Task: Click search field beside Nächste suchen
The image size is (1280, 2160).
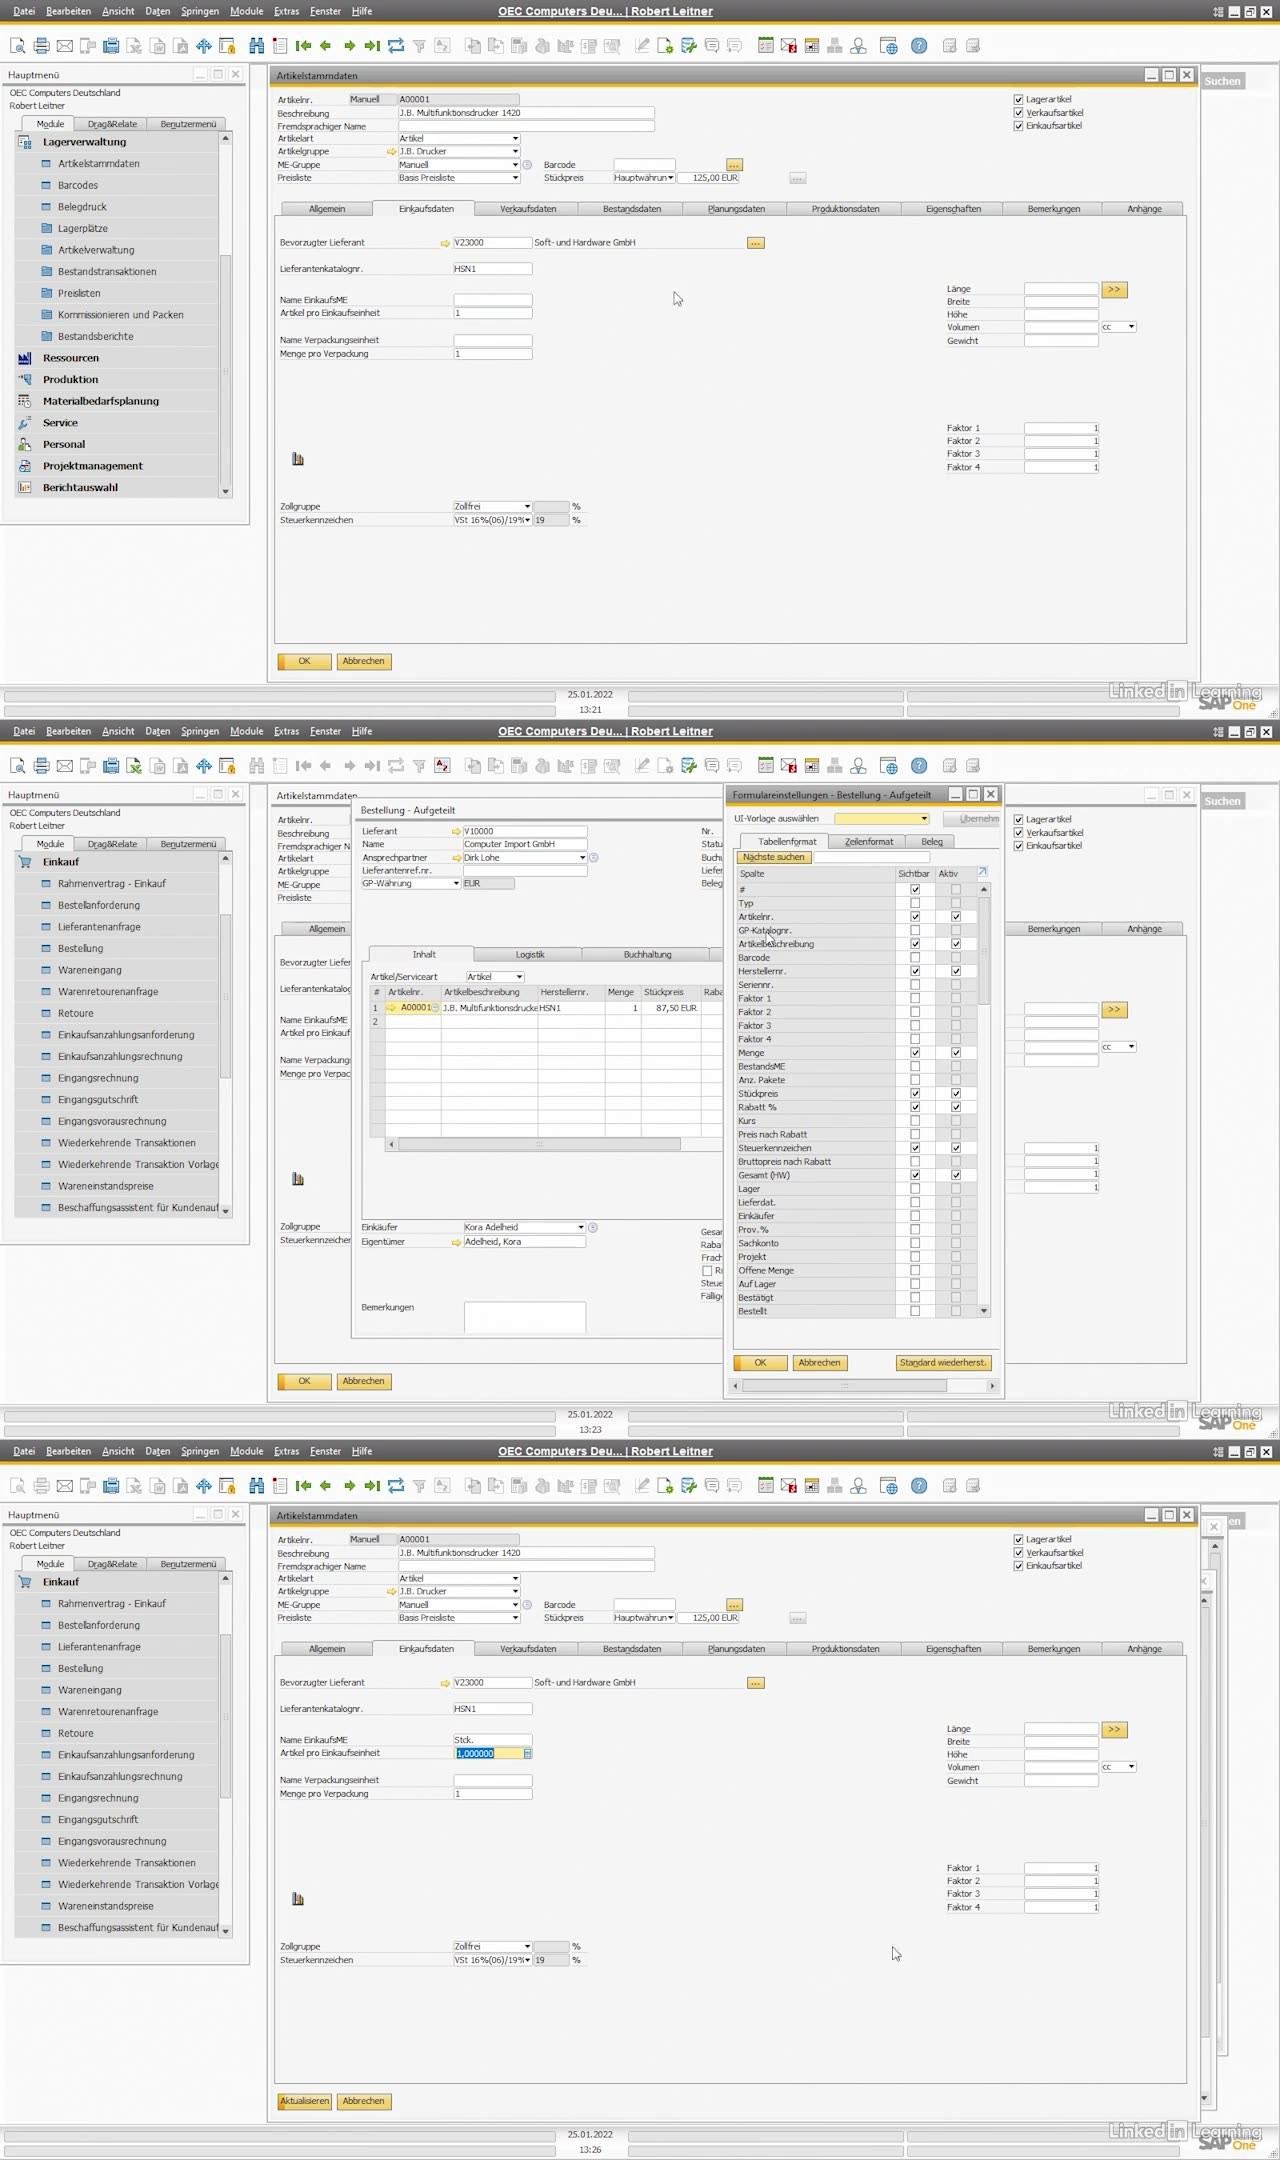Action: click(x=871, y=858)
